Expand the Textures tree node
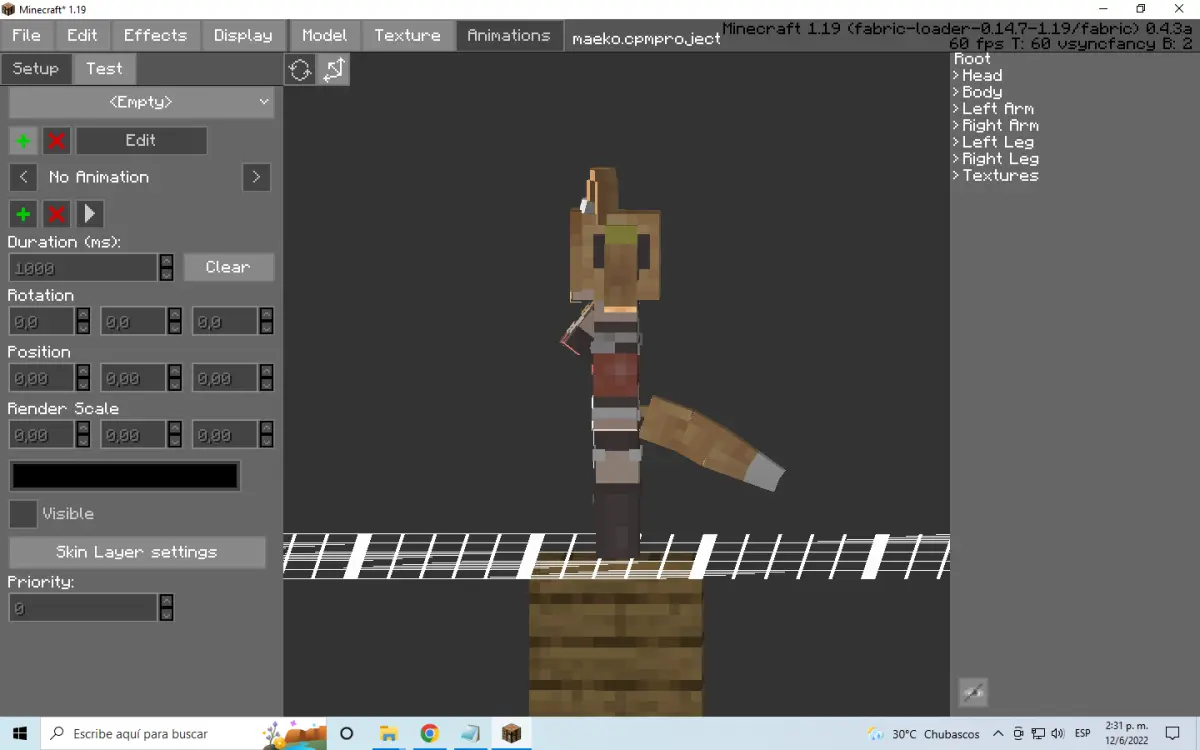This screenshot has width=1200, height=750. [x=996, y=175]
